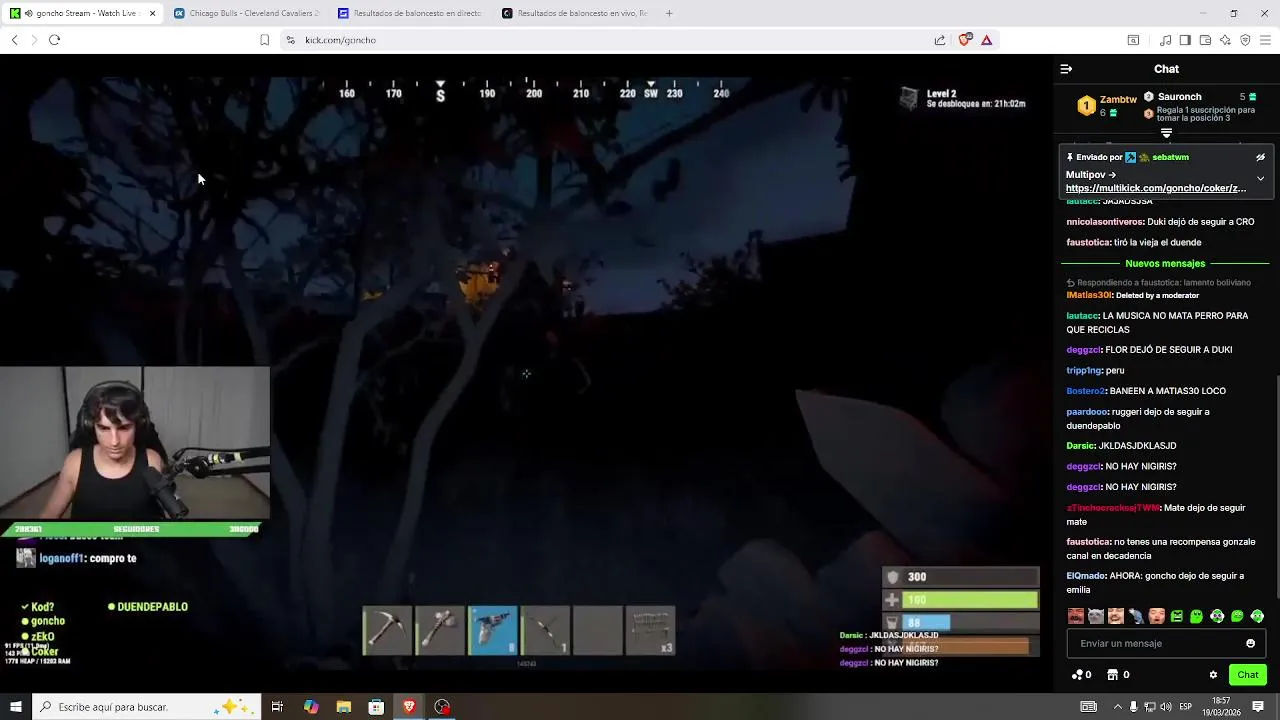Send message with the green Chat button

click(1247, 675)
